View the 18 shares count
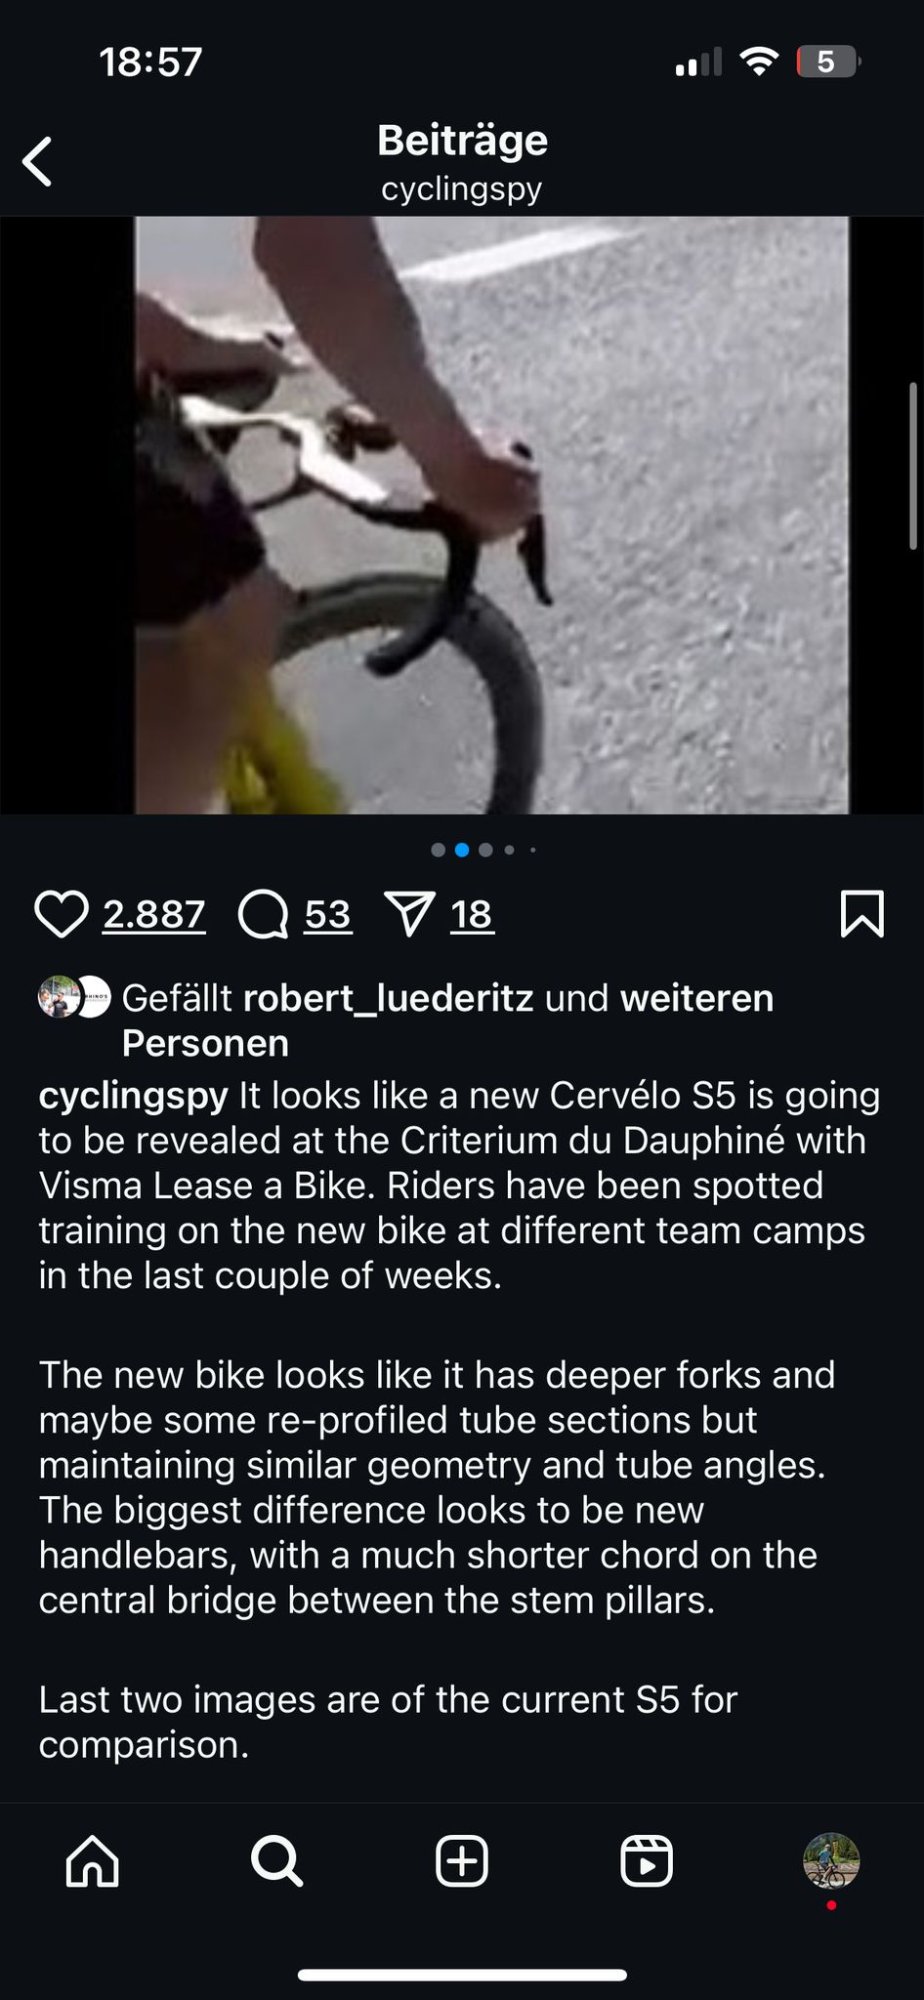 click(471, 914)
